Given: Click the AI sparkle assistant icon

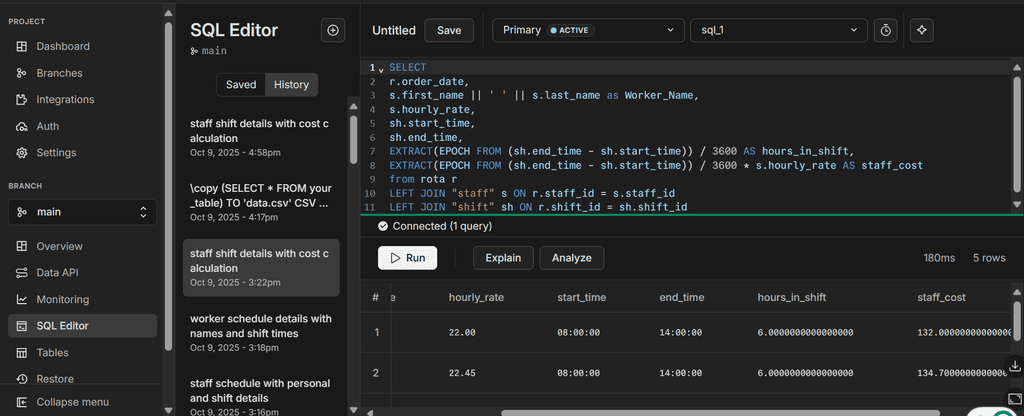Looking at the screenshot, I should [922, 30].
